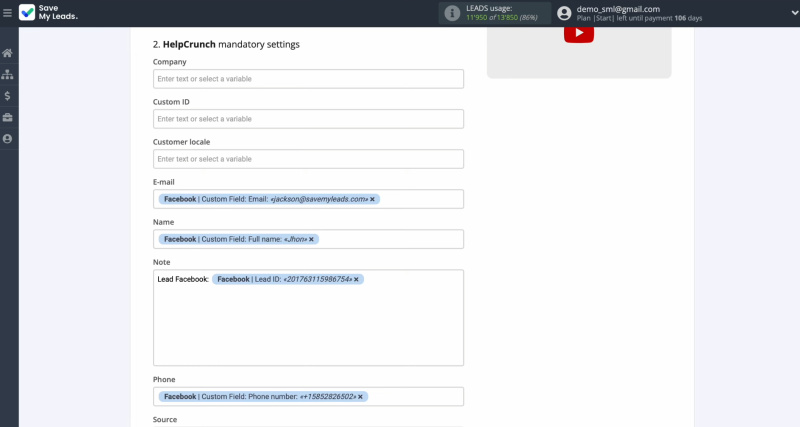The width and height of the screenshot is (800, 427).
Task: Click the demo_sml@gmail.com account text
Action: pos(618,9)
